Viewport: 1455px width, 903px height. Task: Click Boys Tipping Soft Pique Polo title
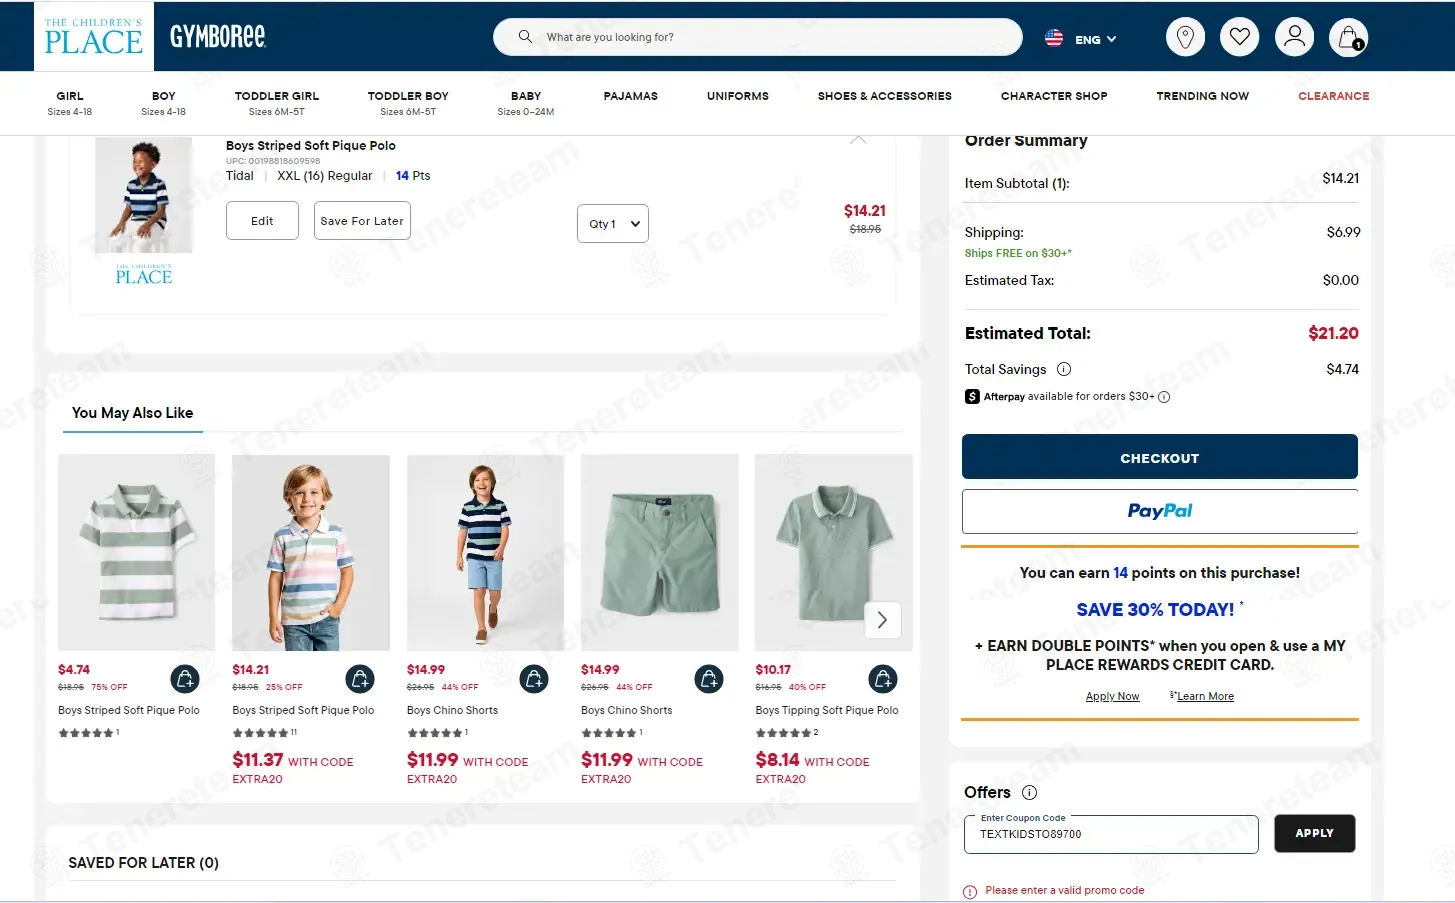[x=827, y=710]
